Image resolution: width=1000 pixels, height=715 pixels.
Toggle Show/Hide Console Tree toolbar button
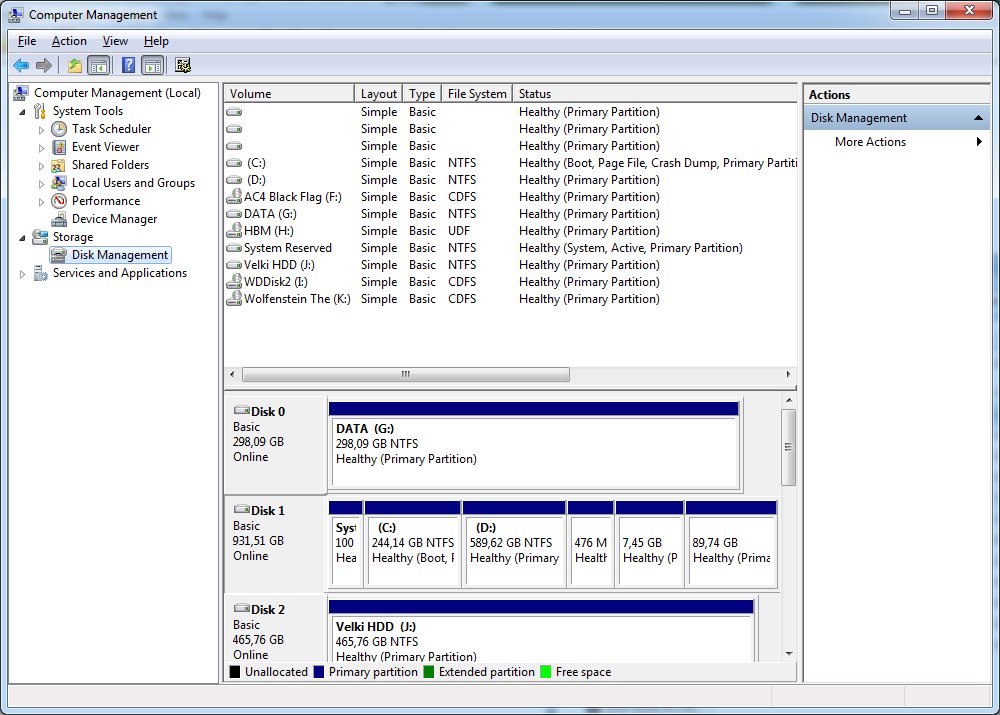coord(98,66)
